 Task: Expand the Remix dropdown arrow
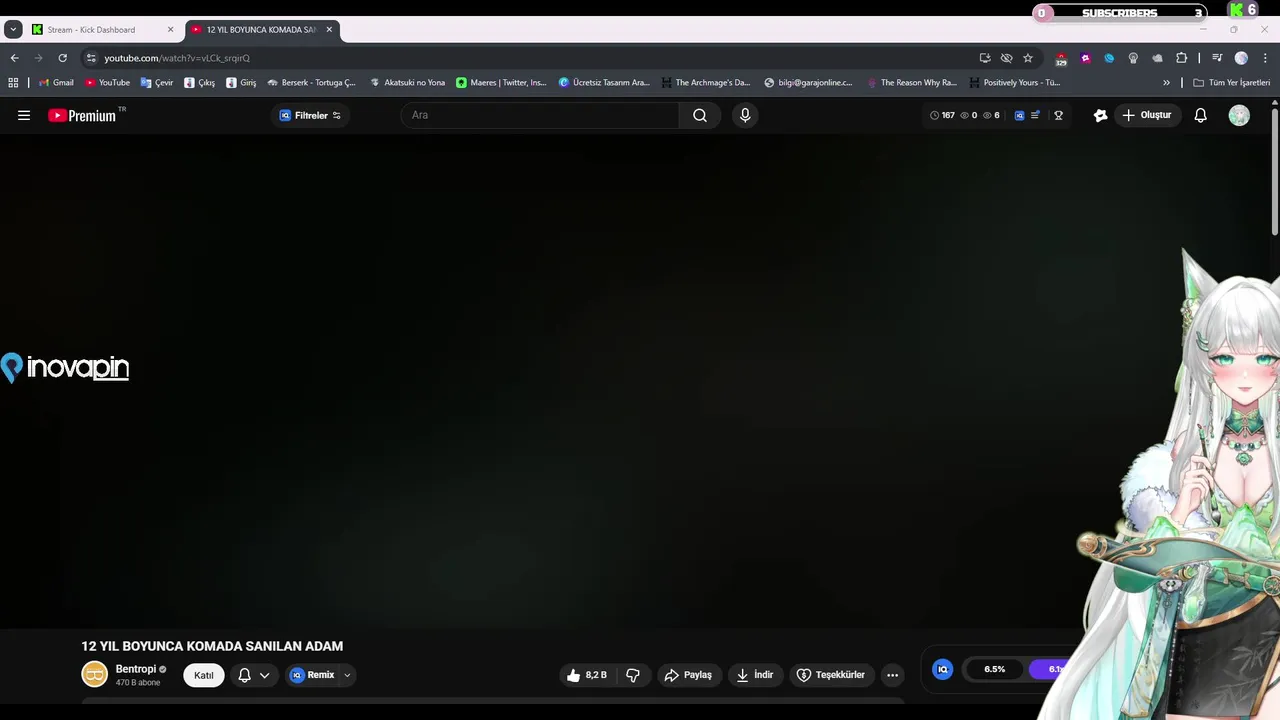click(347, 675)
